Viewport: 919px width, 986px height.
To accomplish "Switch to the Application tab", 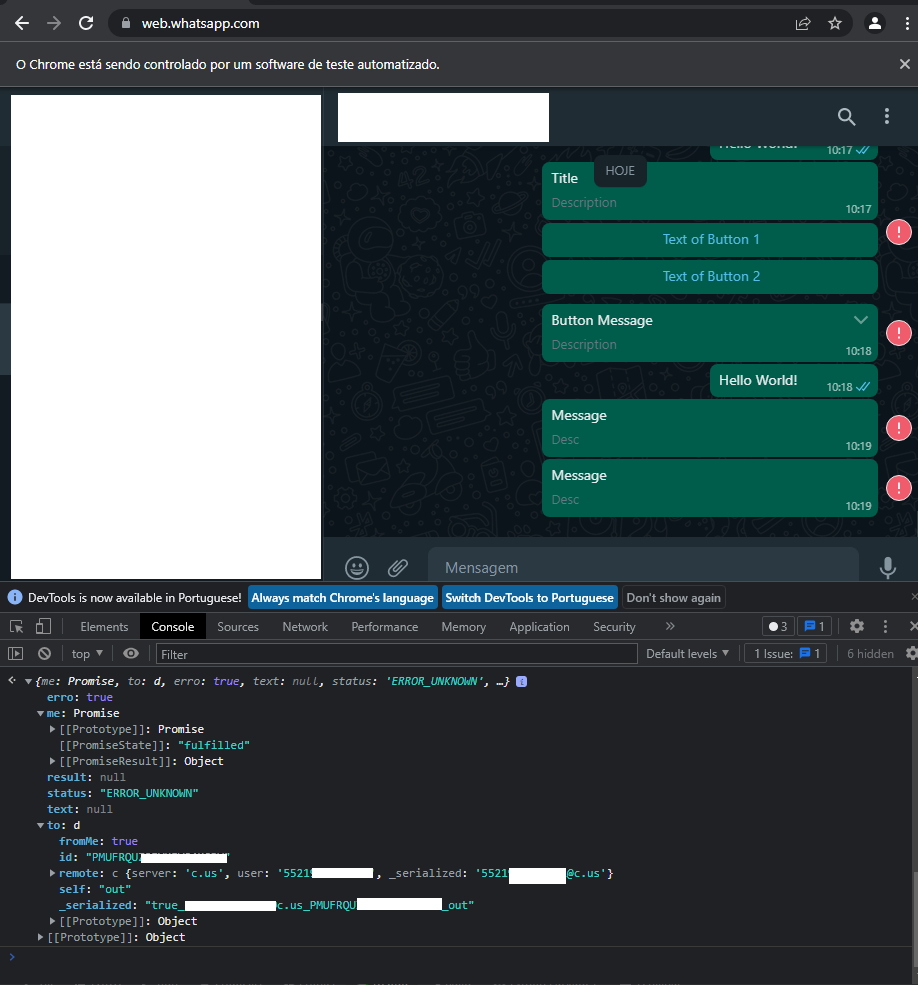I will click(539, 627).
